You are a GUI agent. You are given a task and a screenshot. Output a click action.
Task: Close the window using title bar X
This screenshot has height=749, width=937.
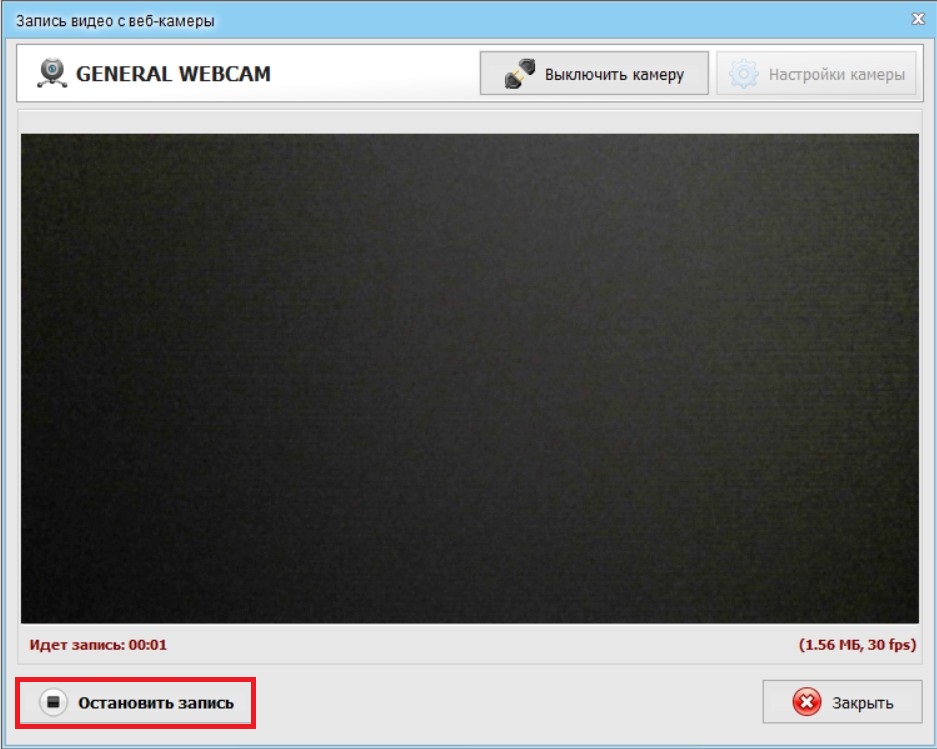tap(918, 19)
